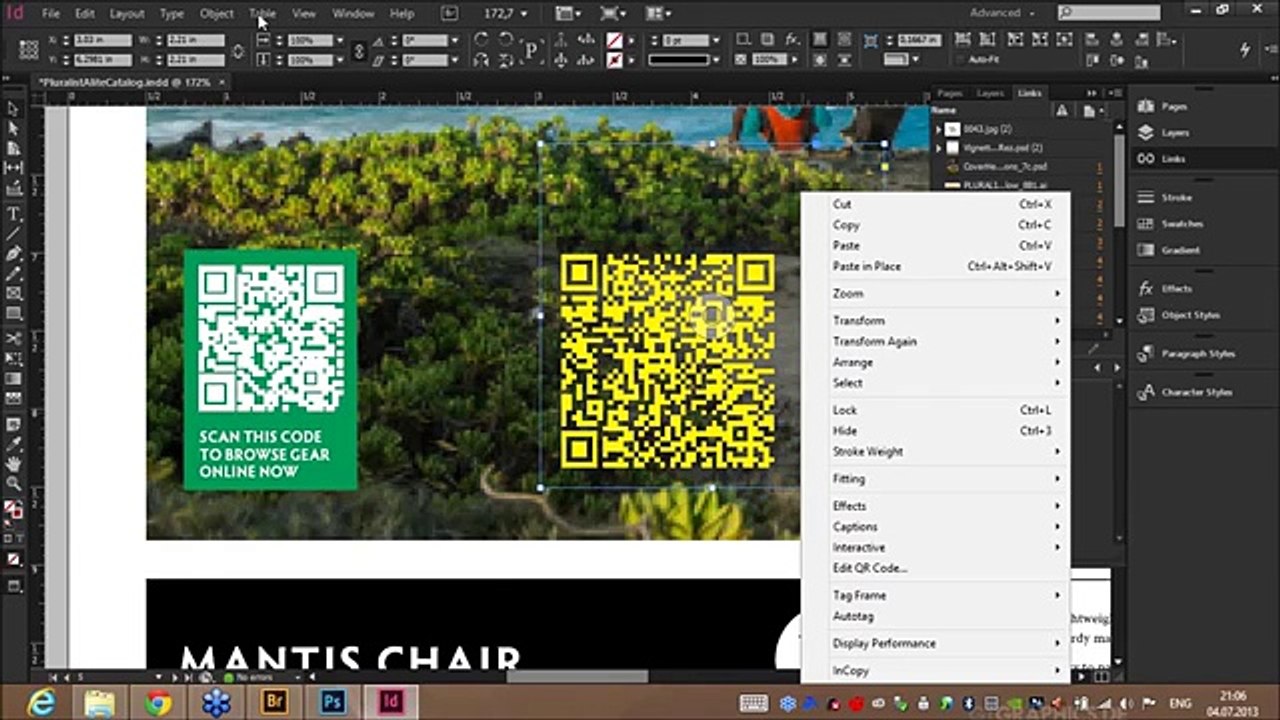This screenshot has width=1280, height=720.
Task: Click the X position input field
Action: coord(103,41)
